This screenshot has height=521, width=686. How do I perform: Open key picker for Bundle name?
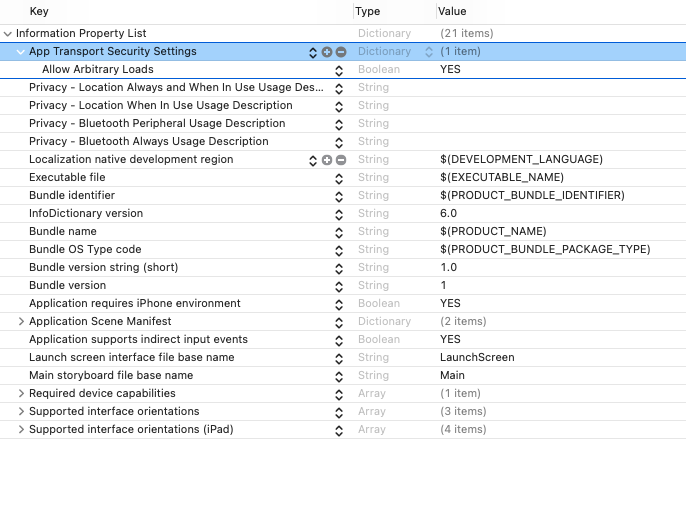pyautogui.click(x=339, y=232)
